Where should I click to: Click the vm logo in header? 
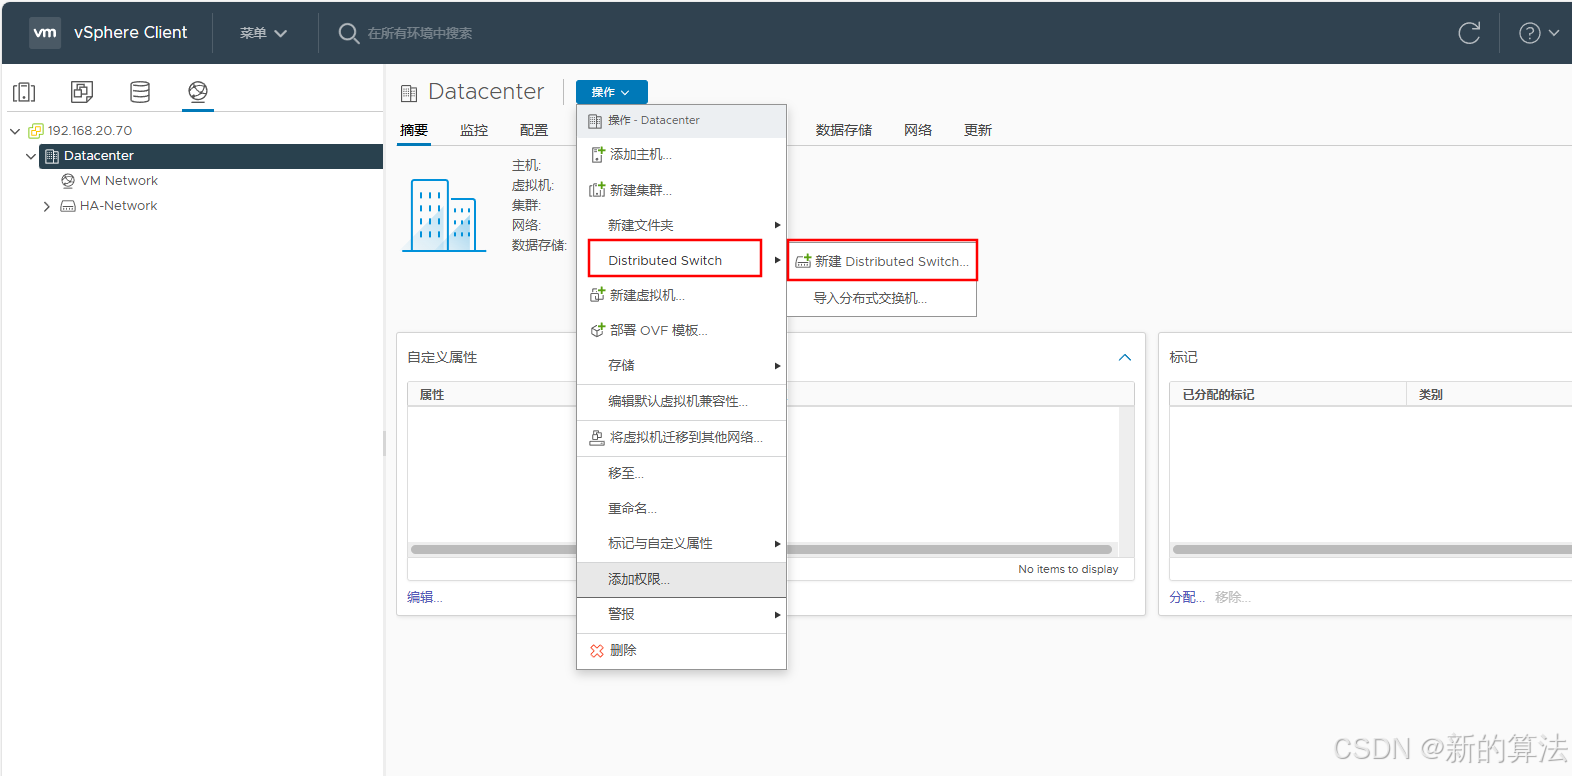[45, 32]
